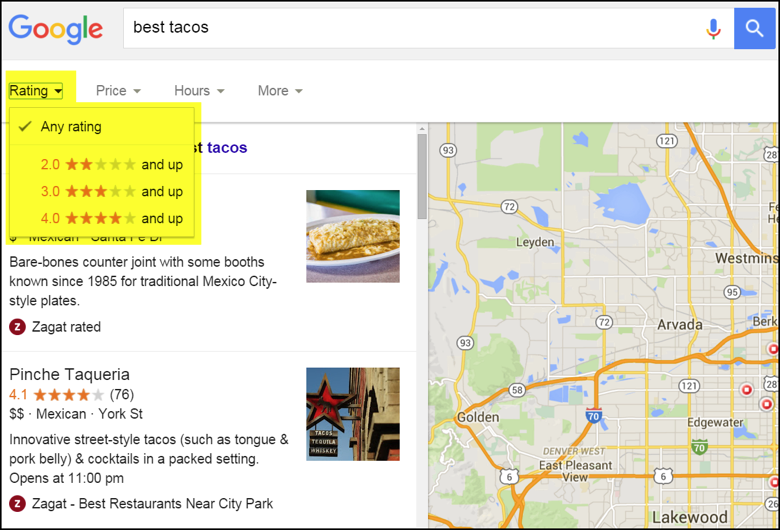Collapse the Rating dropdown
Viewport: 780px width, 530px height.
tap(36, 91)
